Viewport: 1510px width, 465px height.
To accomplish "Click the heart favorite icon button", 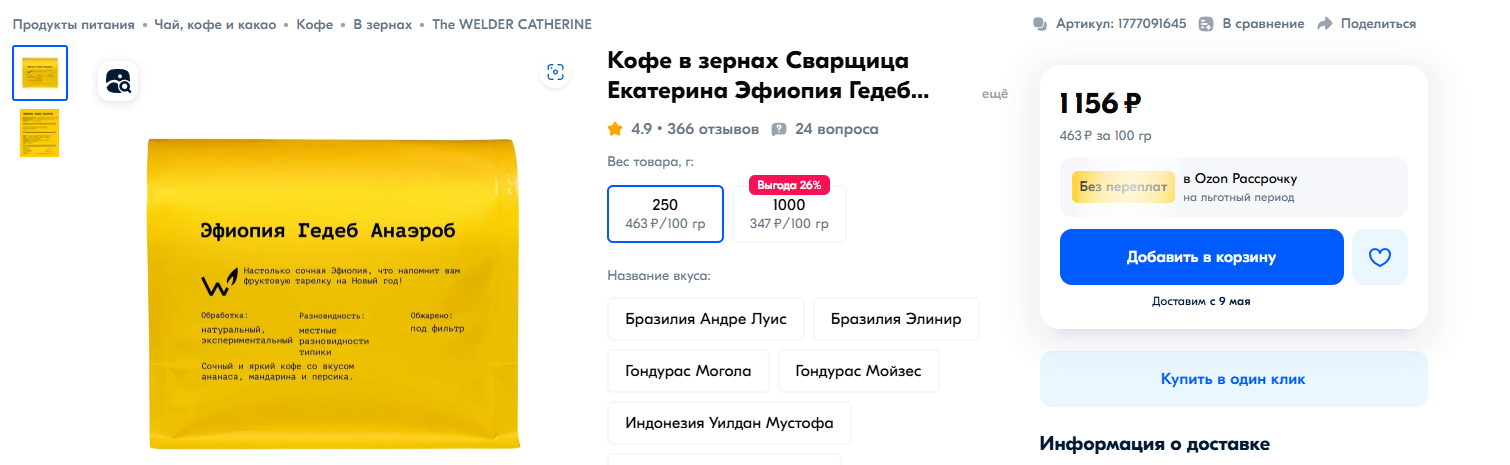I will tap(1379, 257).
